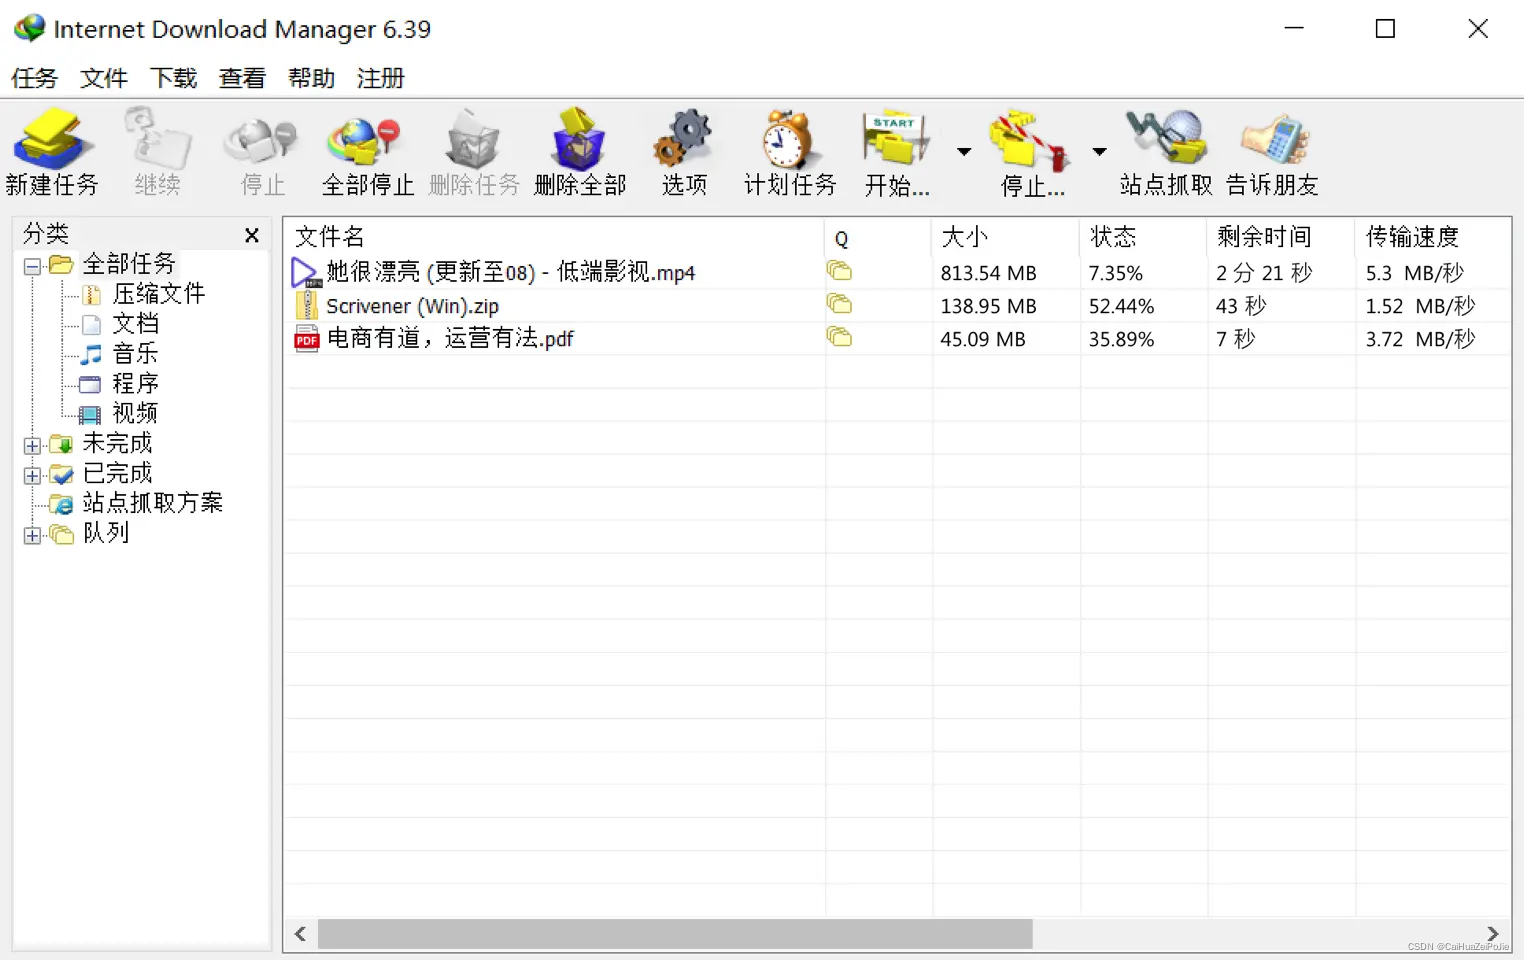Click the 告诉朋友 tell a friend icon
Viewport: 1524px width, 960px height.
pyautogui.click(x=1272, y=152)
